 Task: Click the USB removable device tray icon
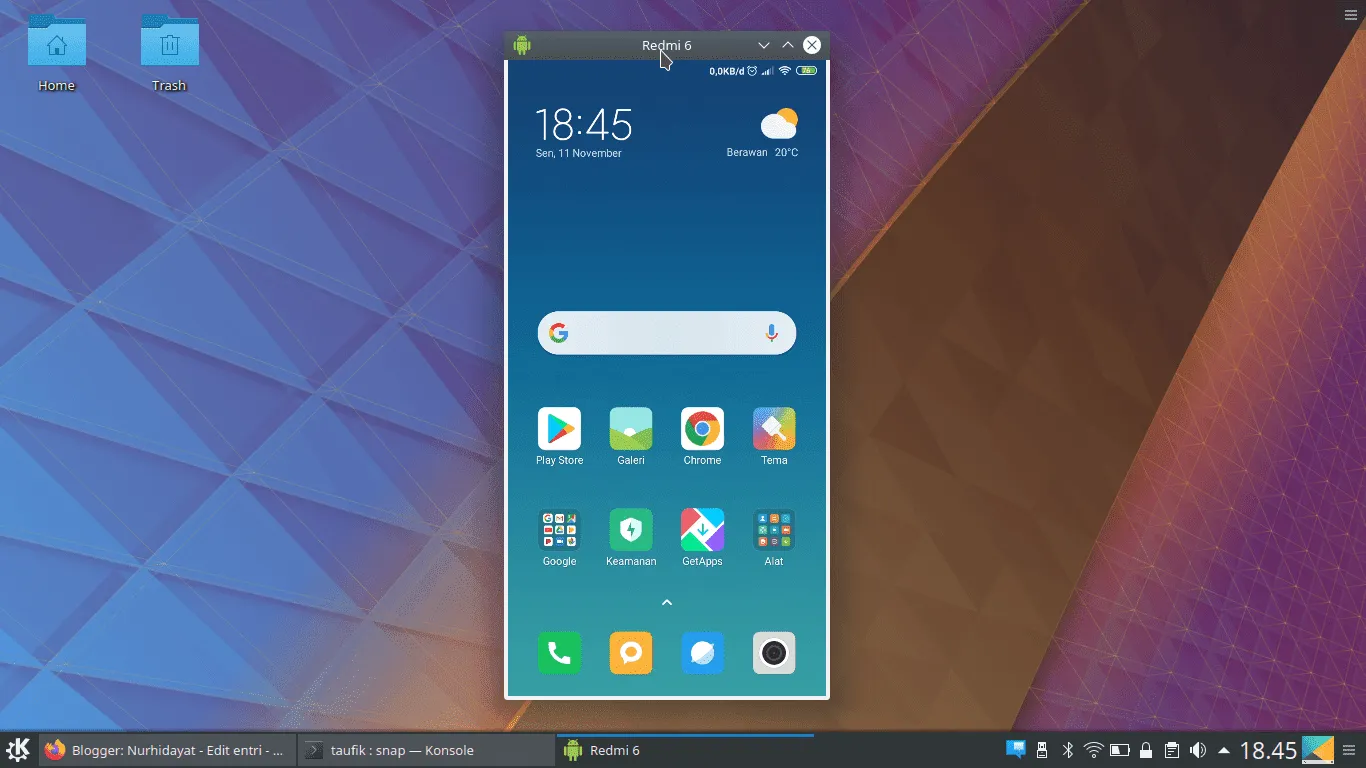[x=1042, y=750]
